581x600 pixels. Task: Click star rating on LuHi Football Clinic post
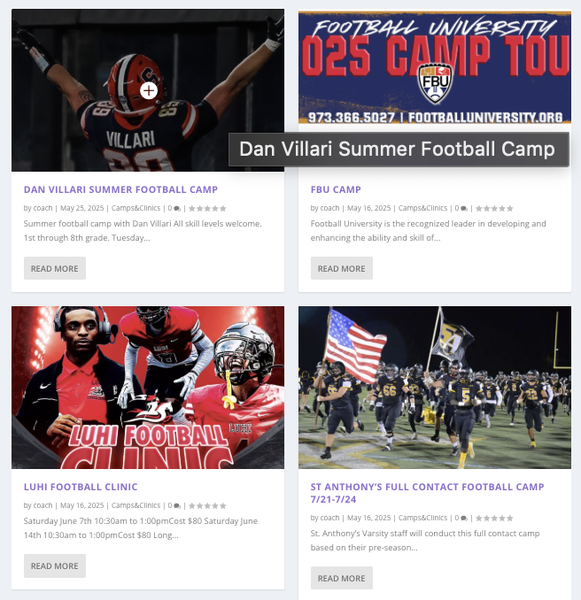coord(207,506)
